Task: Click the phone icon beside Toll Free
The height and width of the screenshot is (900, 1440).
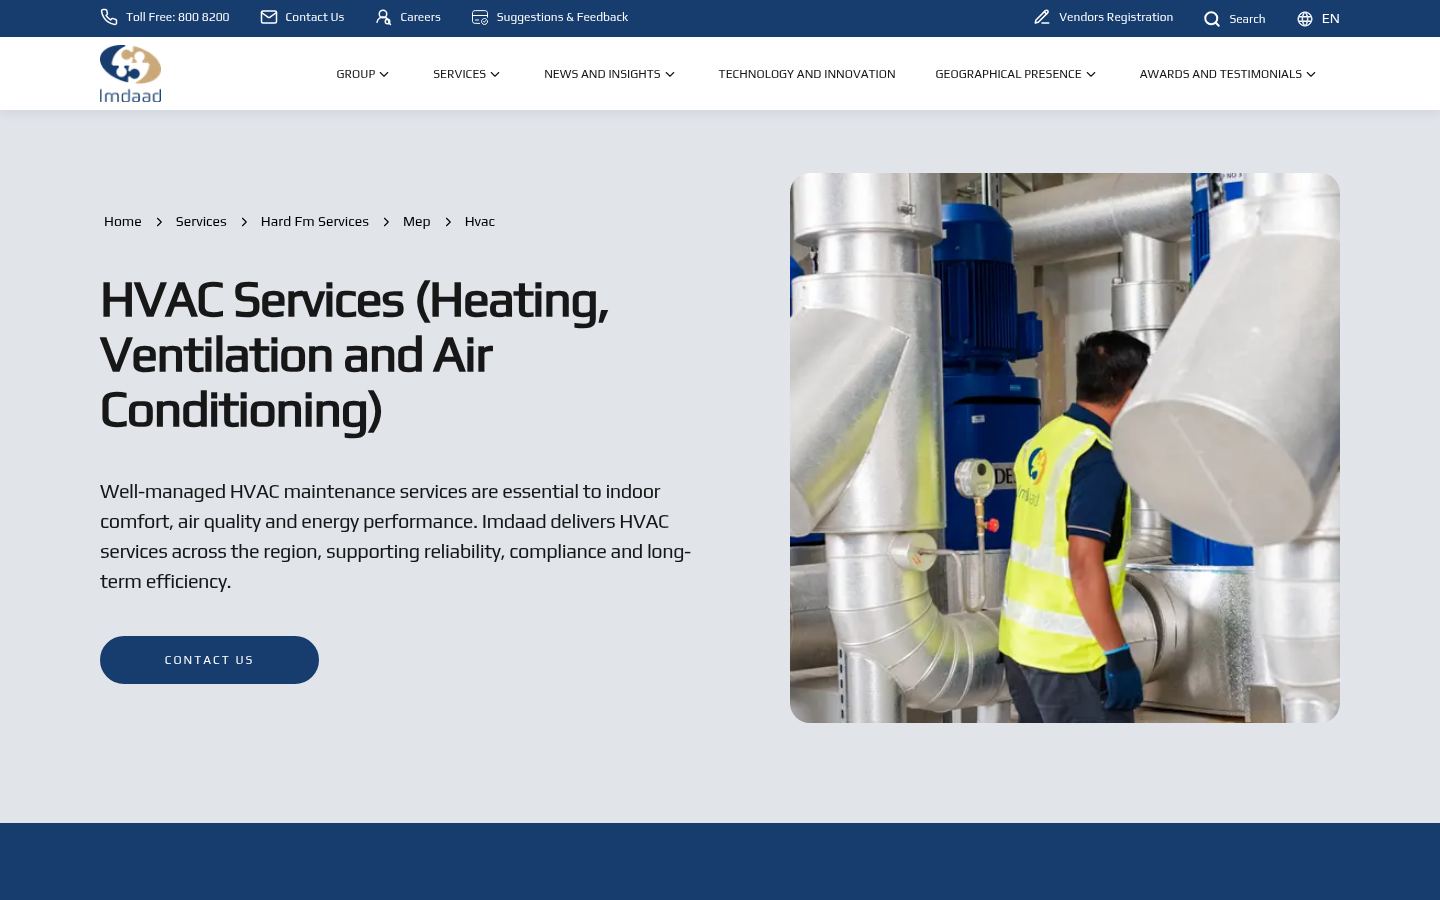Action: click(109, 17)
